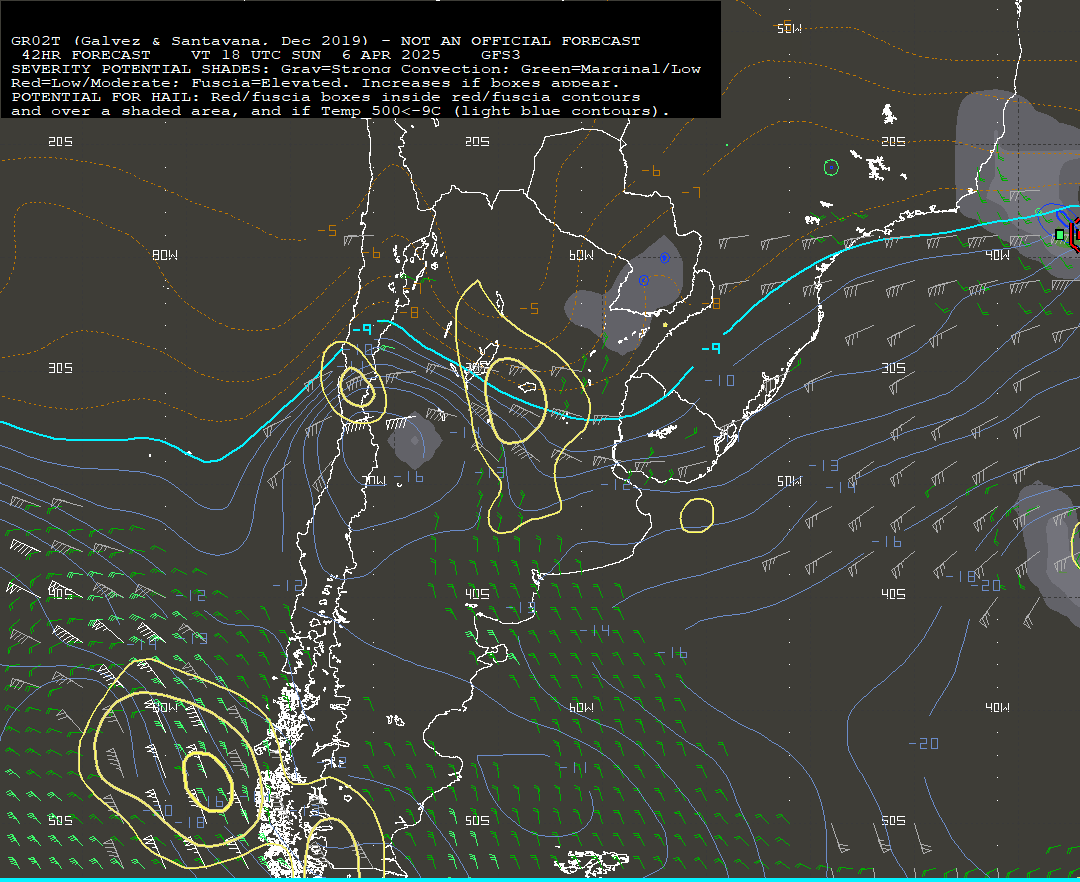Viewport: 1080px width, 882px height.
Task: Click the "POTENTIAL FOR HAIL" legend line
Action: coord(326,97)
